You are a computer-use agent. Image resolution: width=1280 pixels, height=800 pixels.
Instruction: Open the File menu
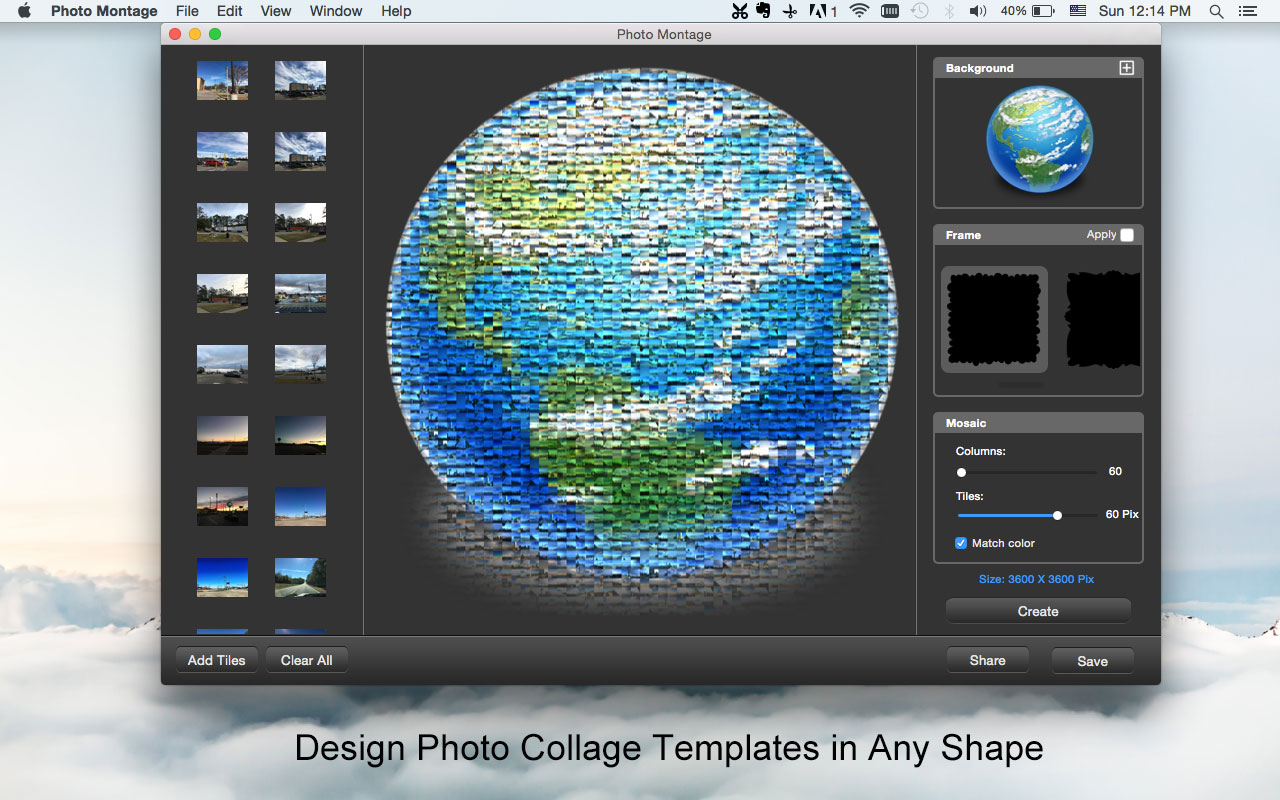pyautogui.click(x=187, y=11)
